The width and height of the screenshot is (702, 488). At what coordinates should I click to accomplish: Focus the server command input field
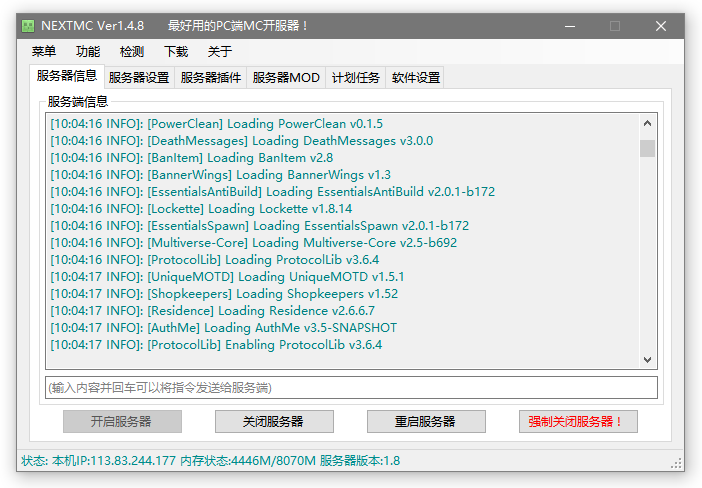point(351,387)
